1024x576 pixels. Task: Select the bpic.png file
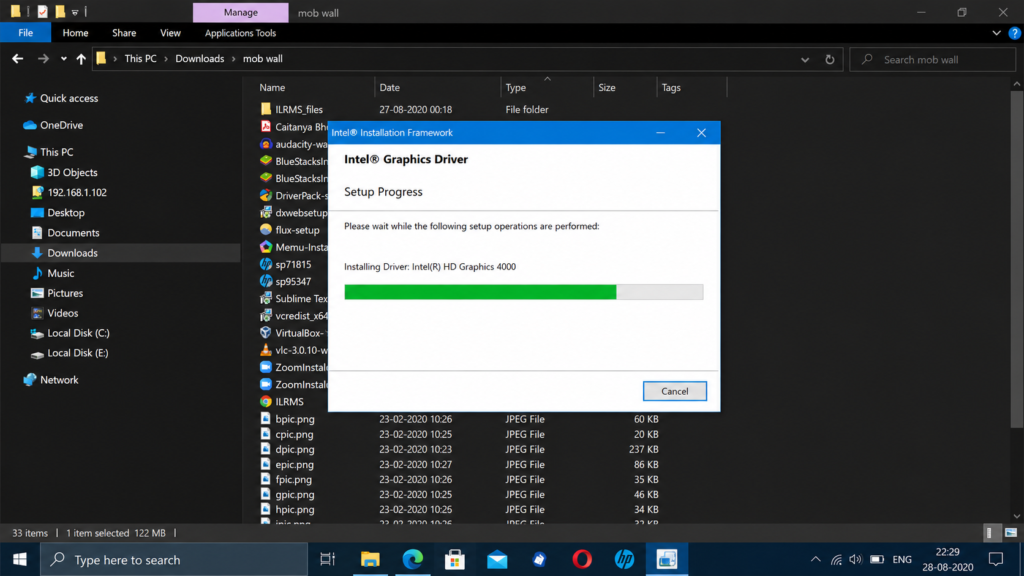click(295, 419)
